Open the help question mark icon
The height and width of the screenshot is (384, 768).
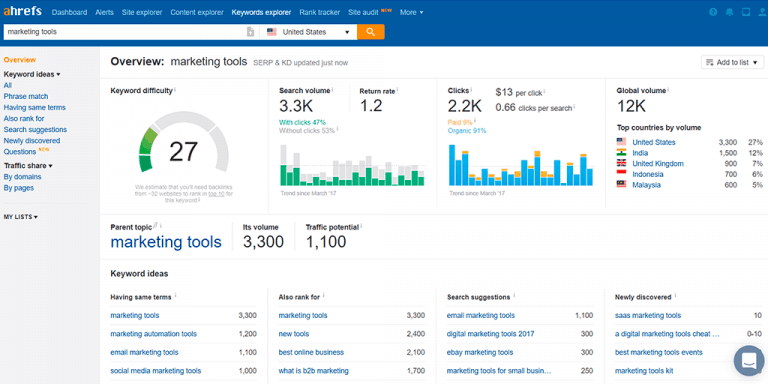coord(713,12)
